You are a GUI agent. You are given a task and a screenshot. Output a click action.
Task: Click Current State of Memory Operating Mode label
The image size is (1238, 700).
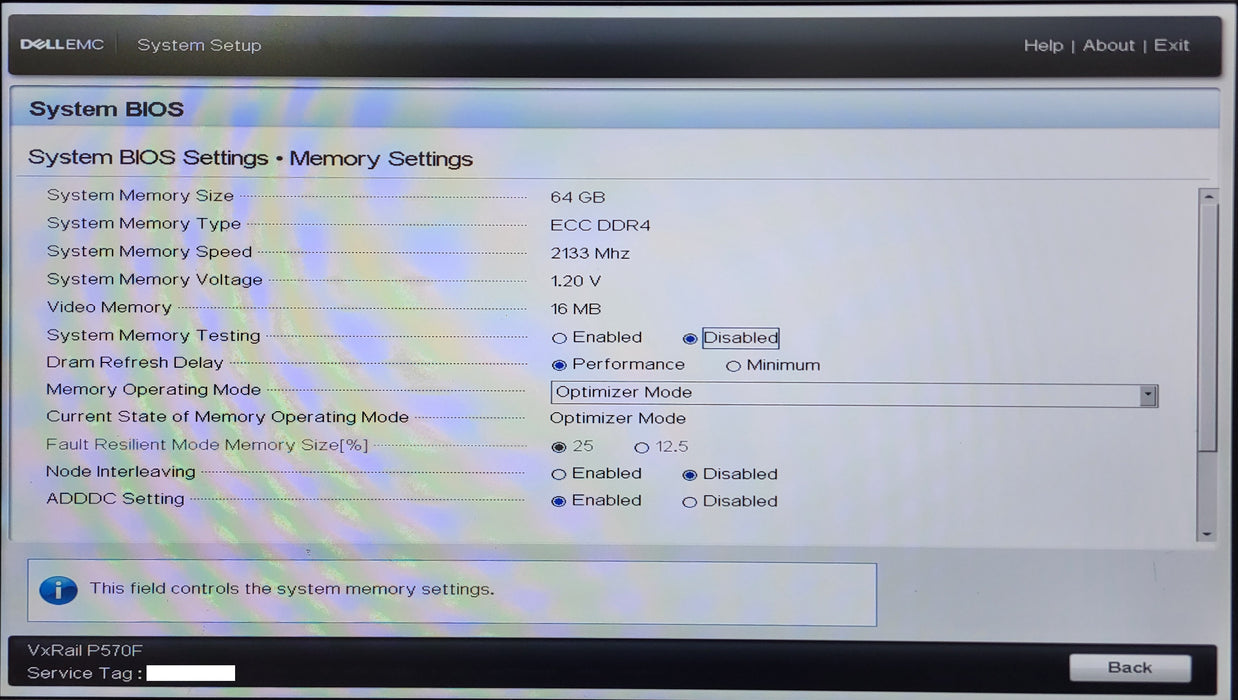tap(227, 417)
